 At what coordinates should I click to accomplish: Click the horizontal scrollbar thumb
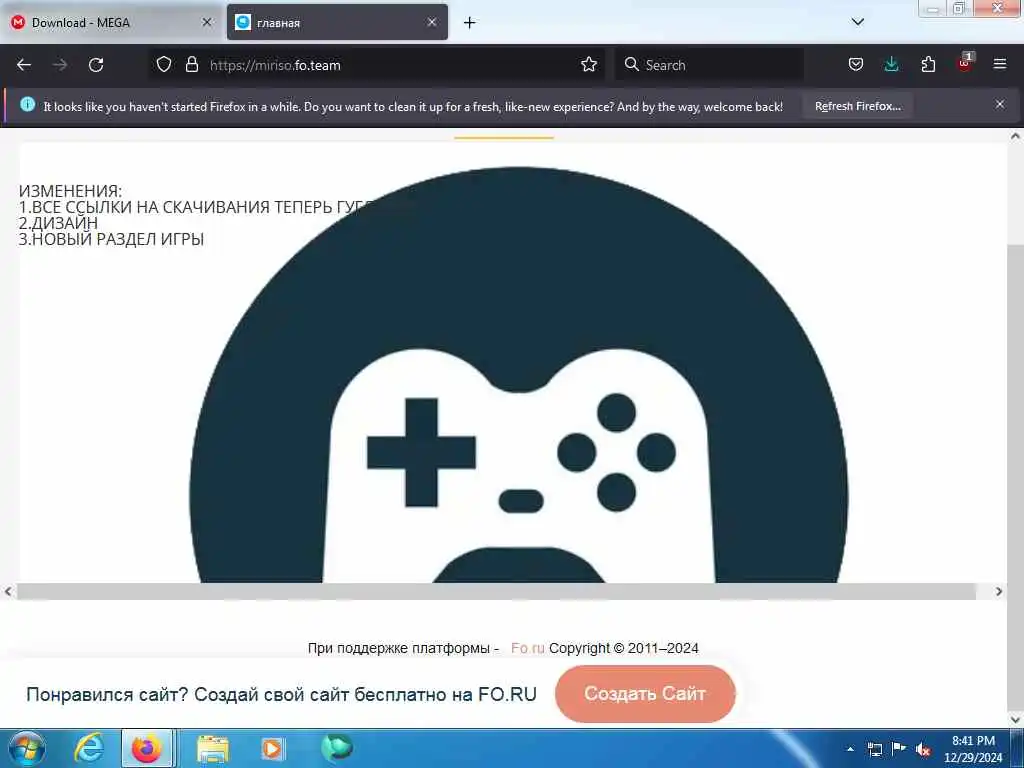coord(496,592)
